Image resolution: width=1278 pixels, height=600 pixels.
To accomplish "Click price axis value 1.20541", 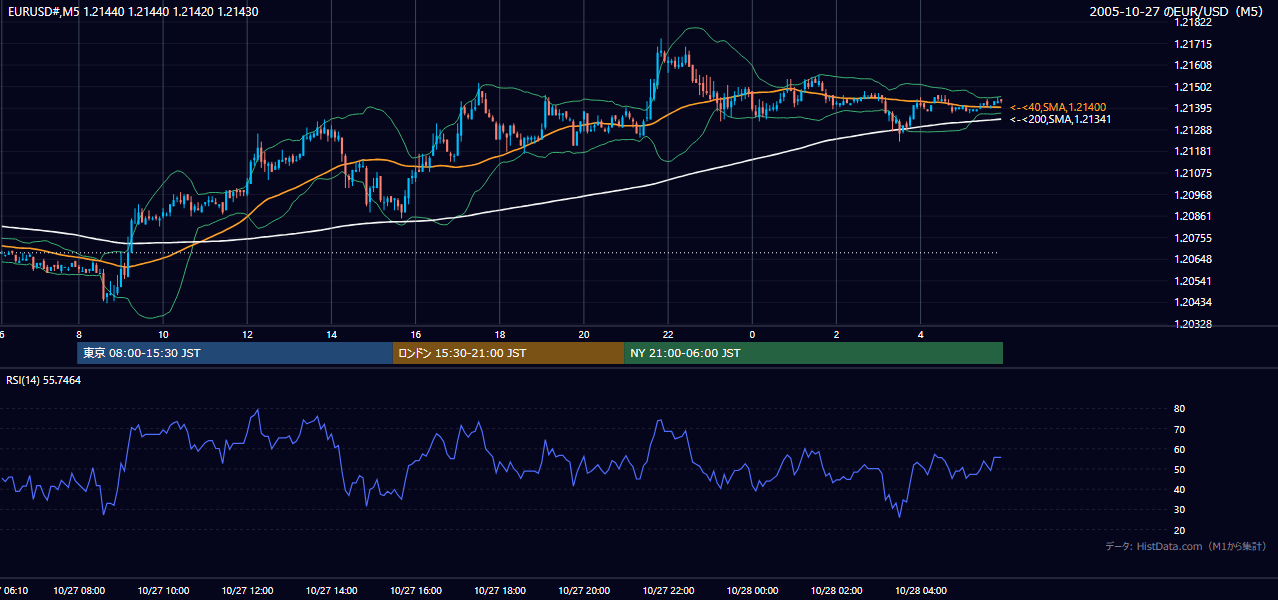I will [x=1193, y=281].
